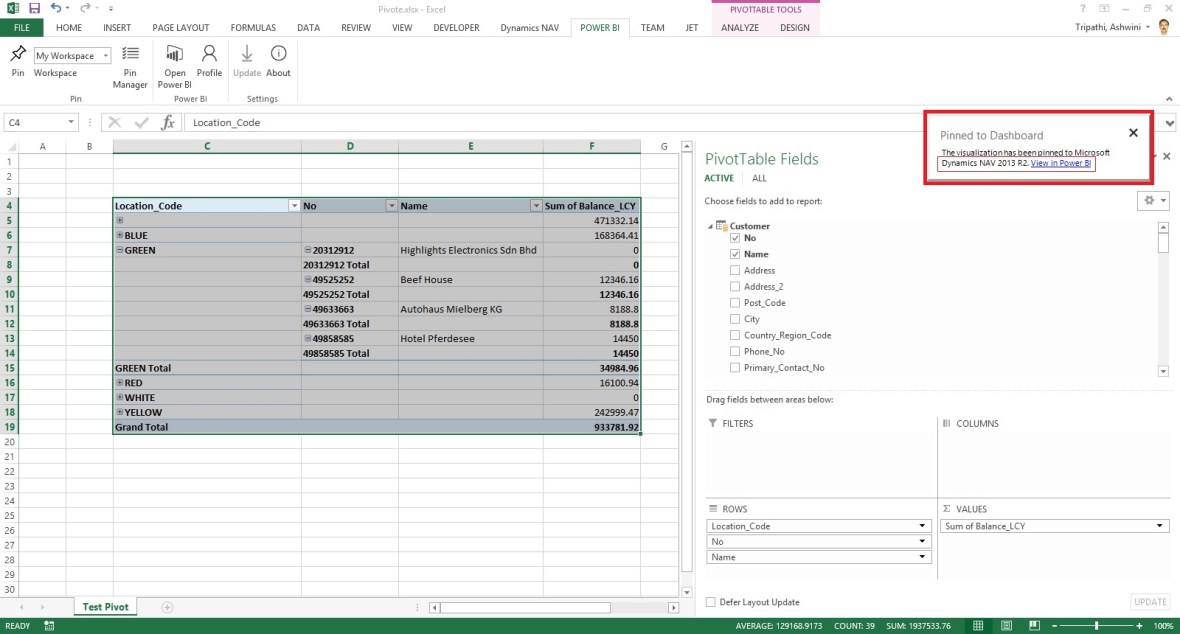Image resolution: width=1180 pixels, height=634 pixels.
Task: Enable Defer Layout Update
Action: tap(710, 601)
